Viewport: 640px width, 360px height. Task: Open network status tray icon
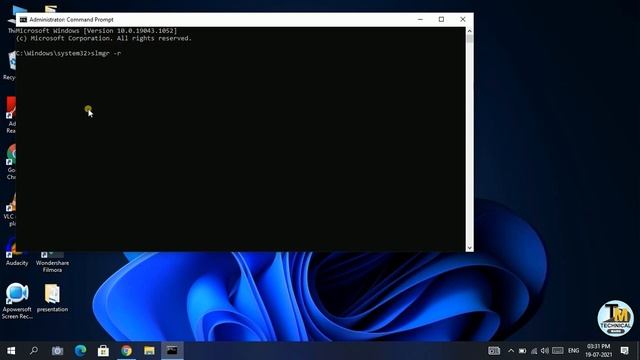click(533, 351)
